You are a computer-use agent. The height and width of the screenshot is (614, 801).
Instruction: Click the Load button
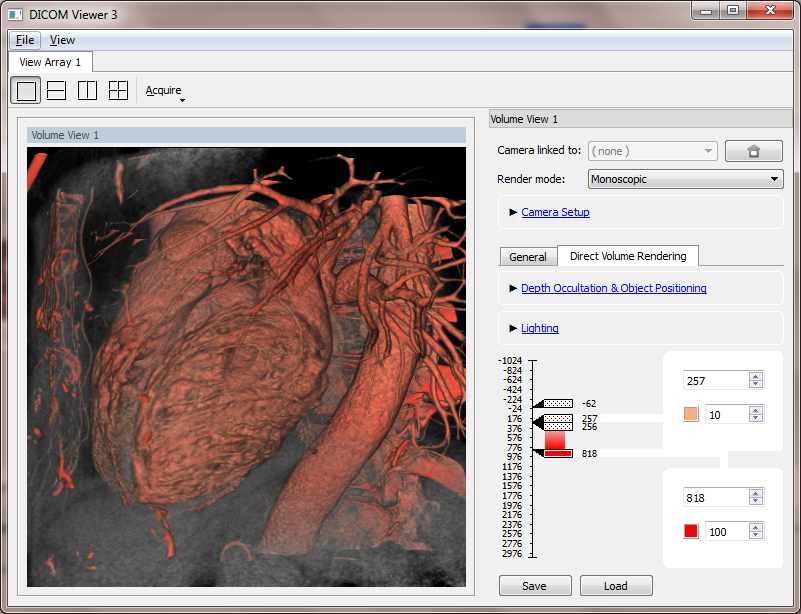pos(615,586)
